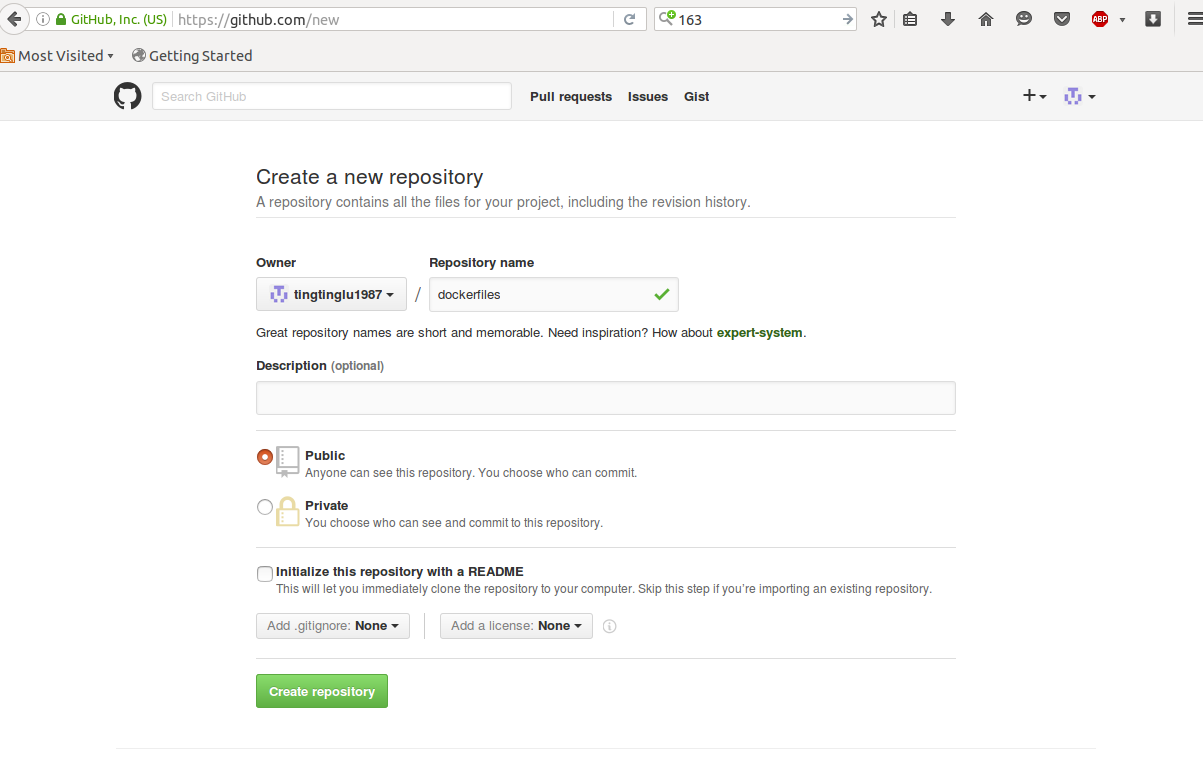Click the browser search box showing 163
This screenshot has height=760, width=1203.
[756, 19]
